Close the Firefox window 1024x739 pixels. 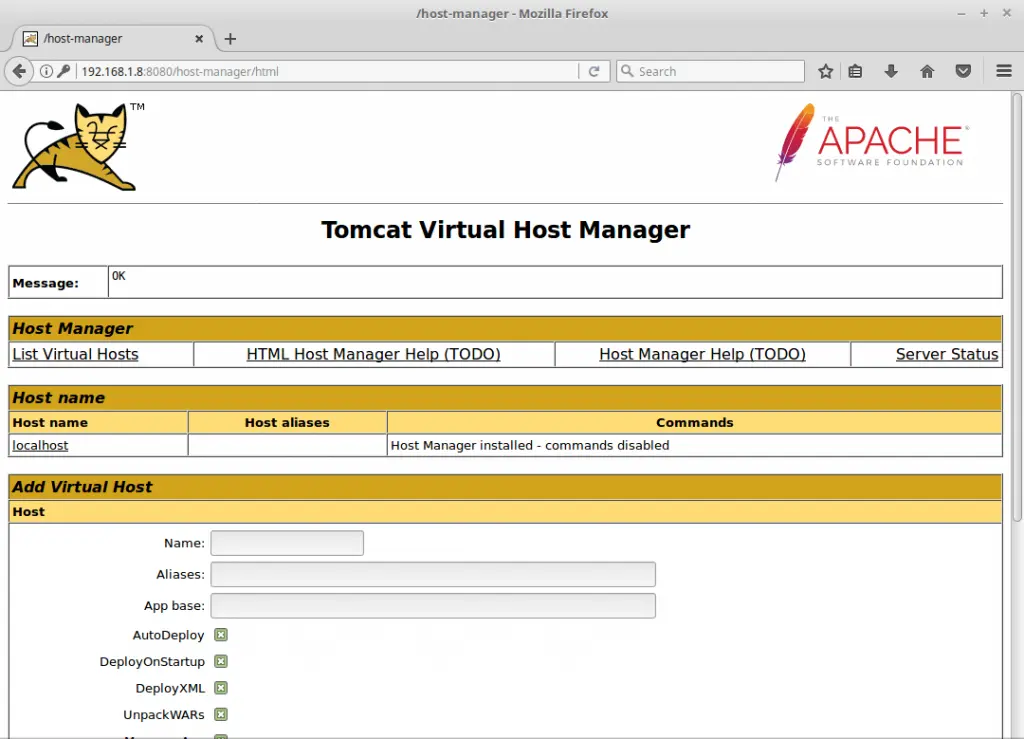(1006, 13)
